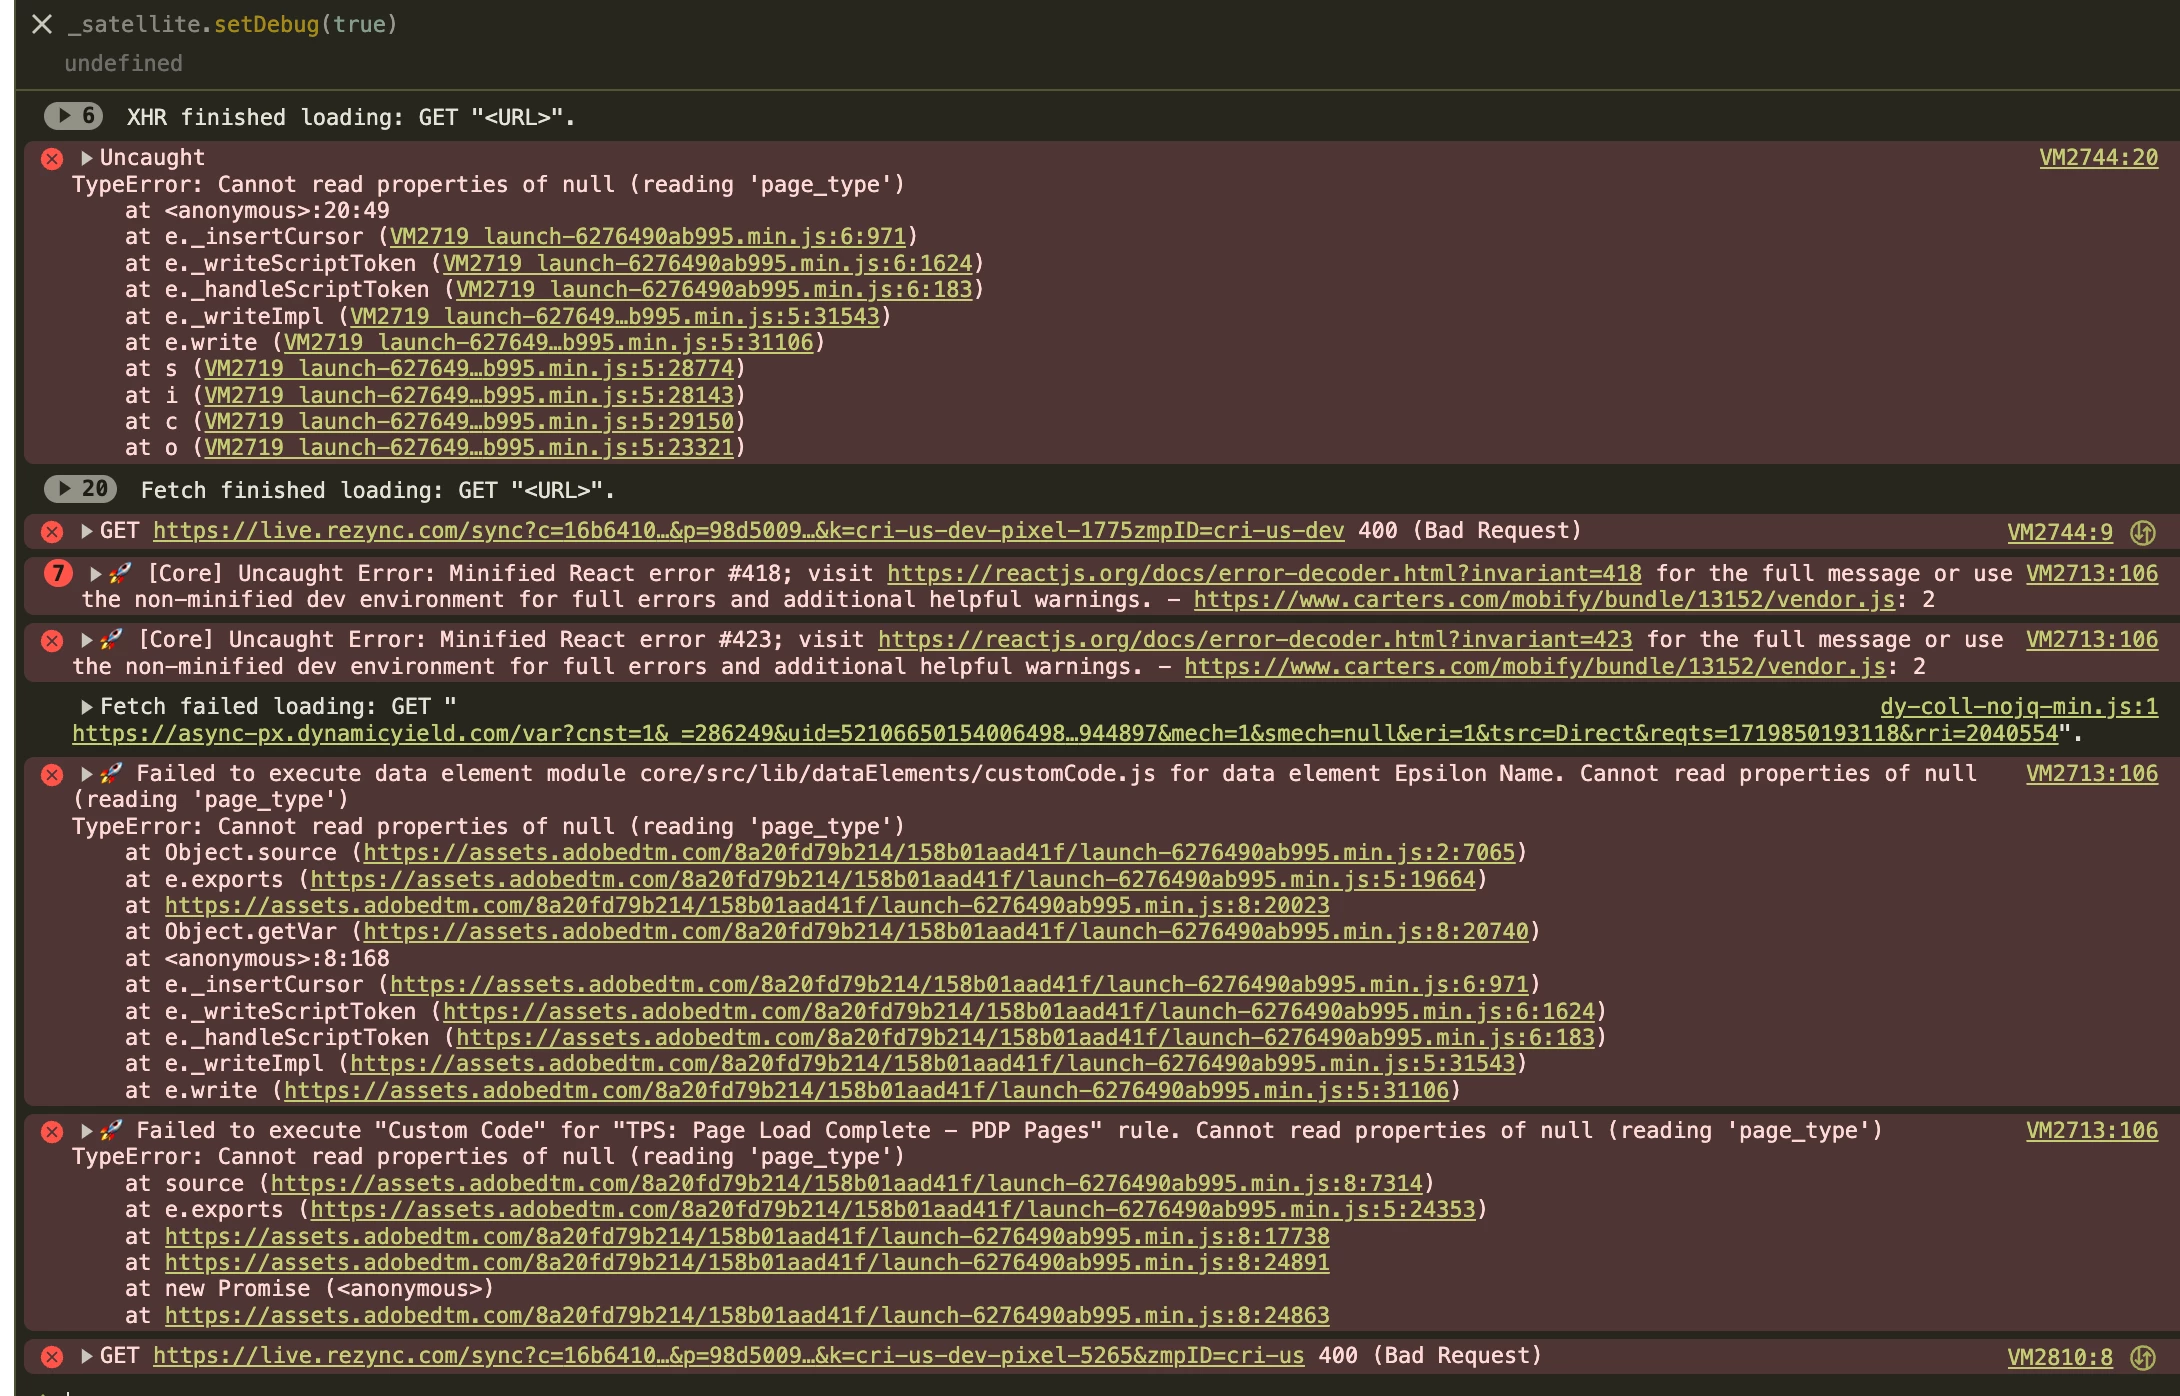Click the X icon beside _satellite.setDebug(true)

tap(42, 24)
